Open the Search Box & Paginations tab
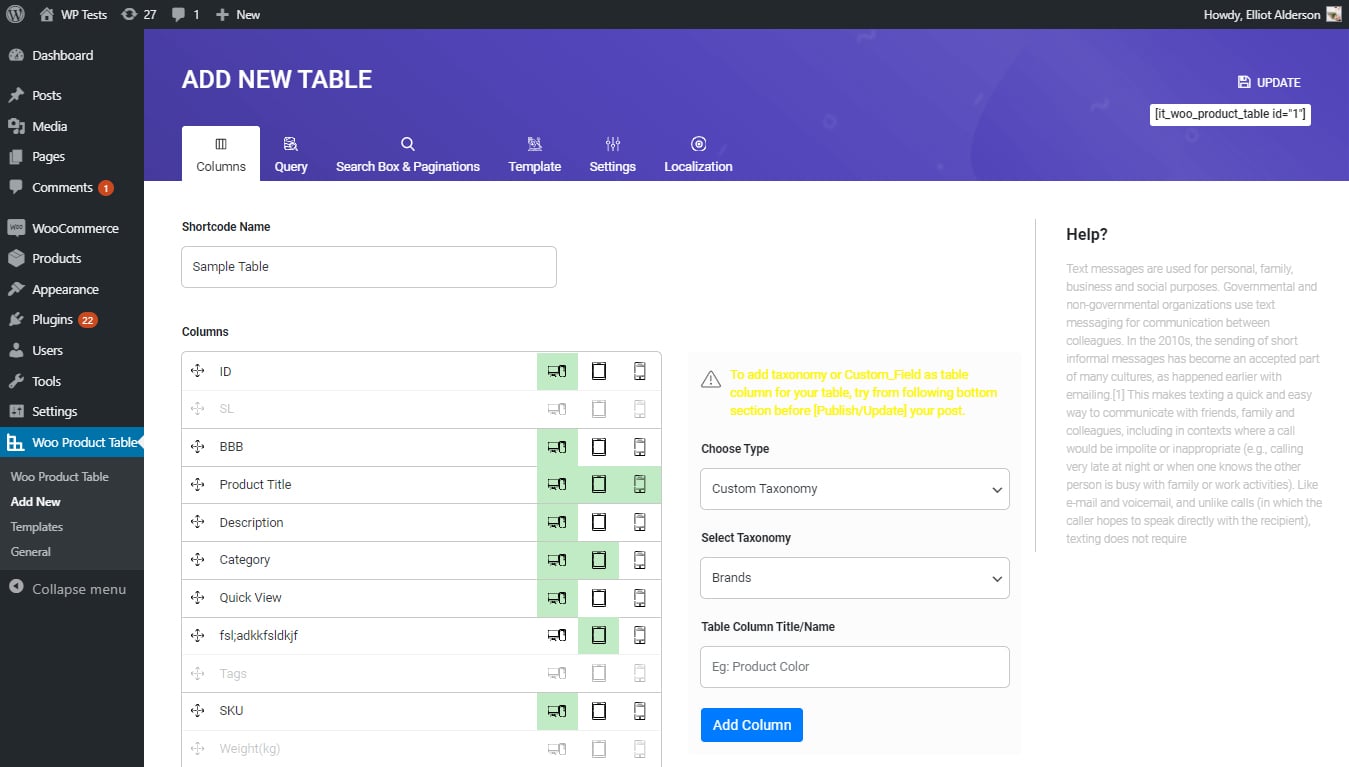1349x767 pixels. click(408, 154)
